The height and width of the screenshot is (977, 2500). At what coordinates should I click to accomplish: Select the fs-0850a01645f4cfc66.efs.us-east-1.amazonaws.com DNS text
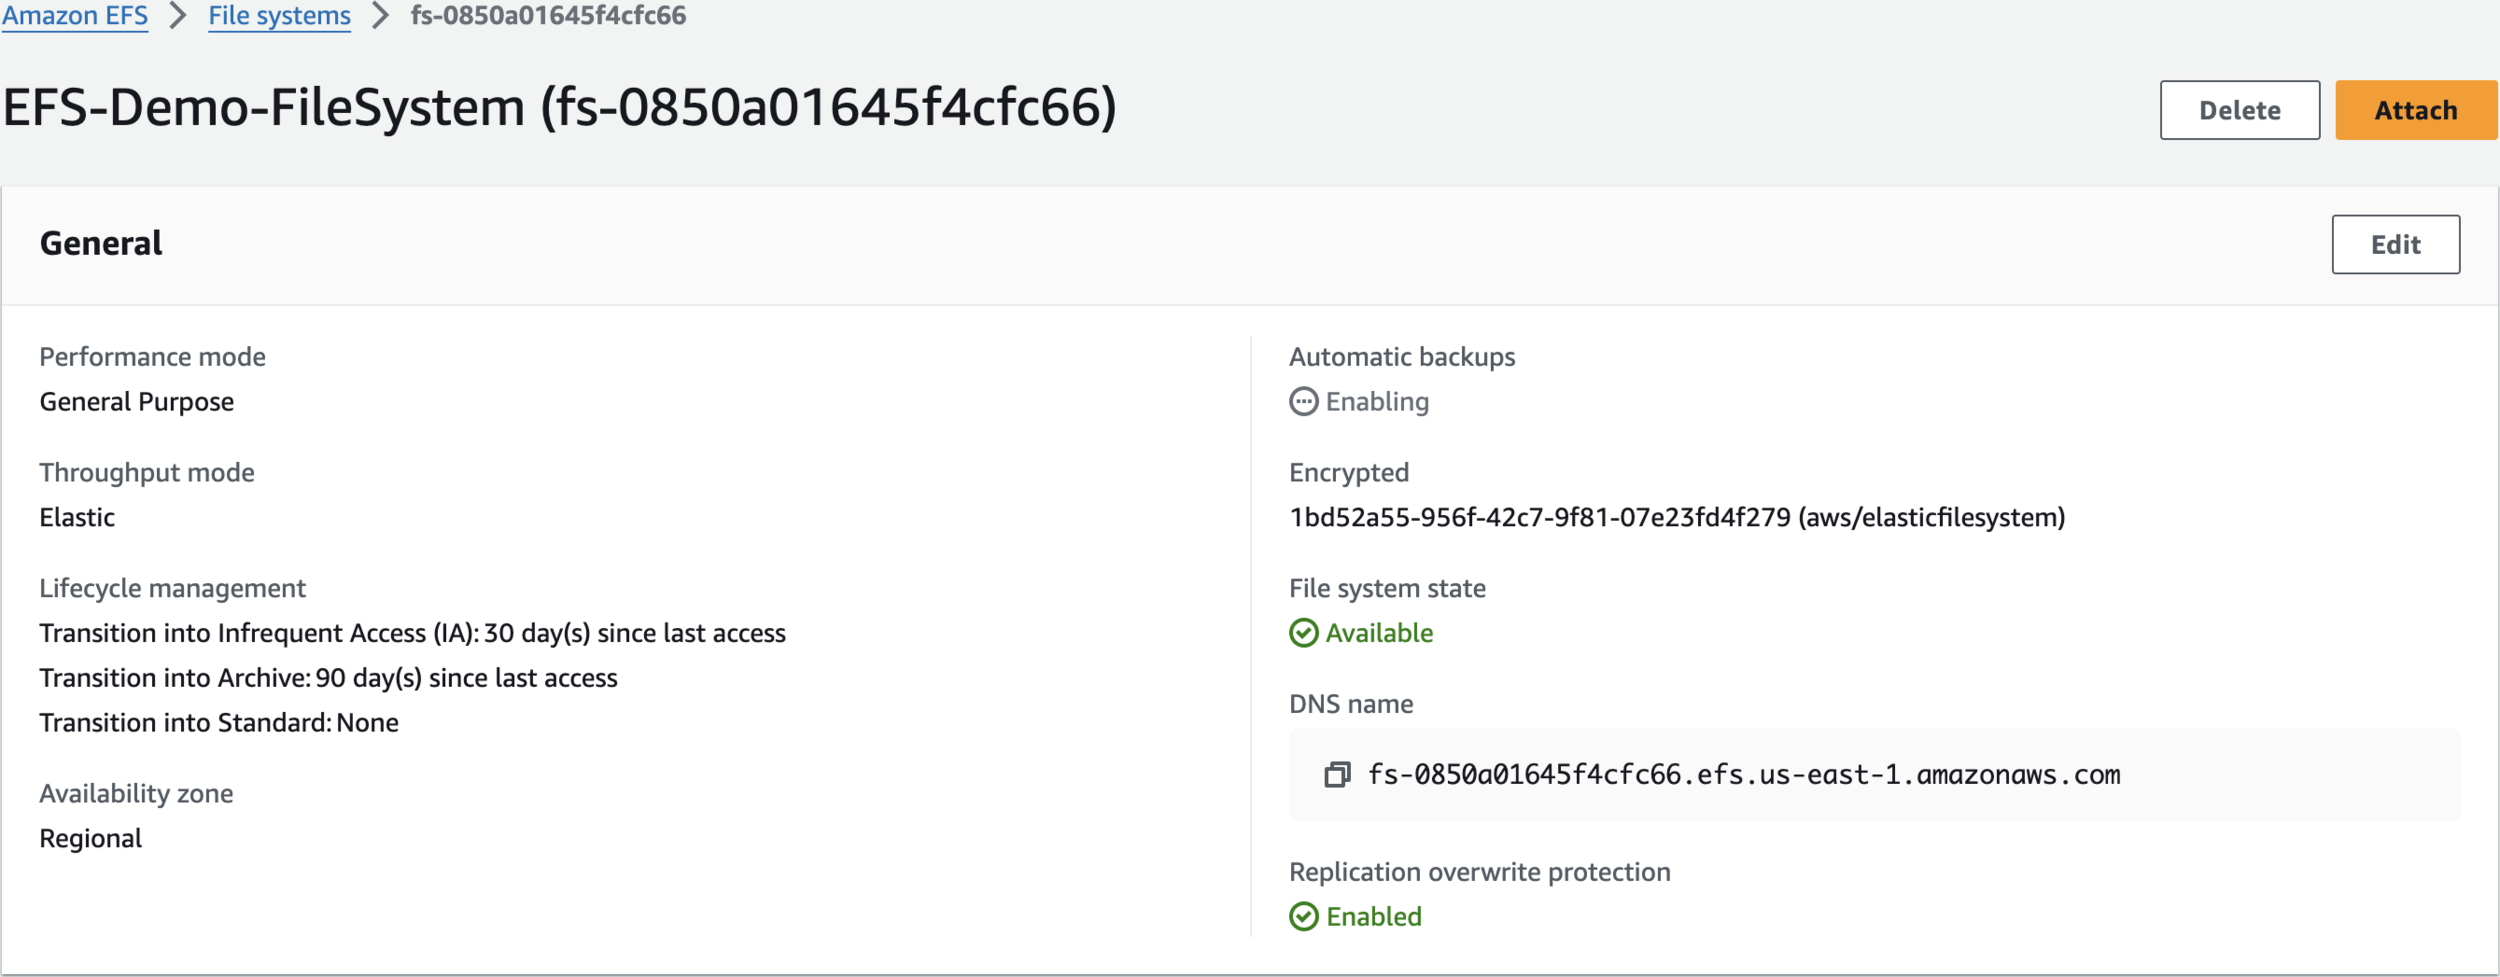(x=1744, y=775)
